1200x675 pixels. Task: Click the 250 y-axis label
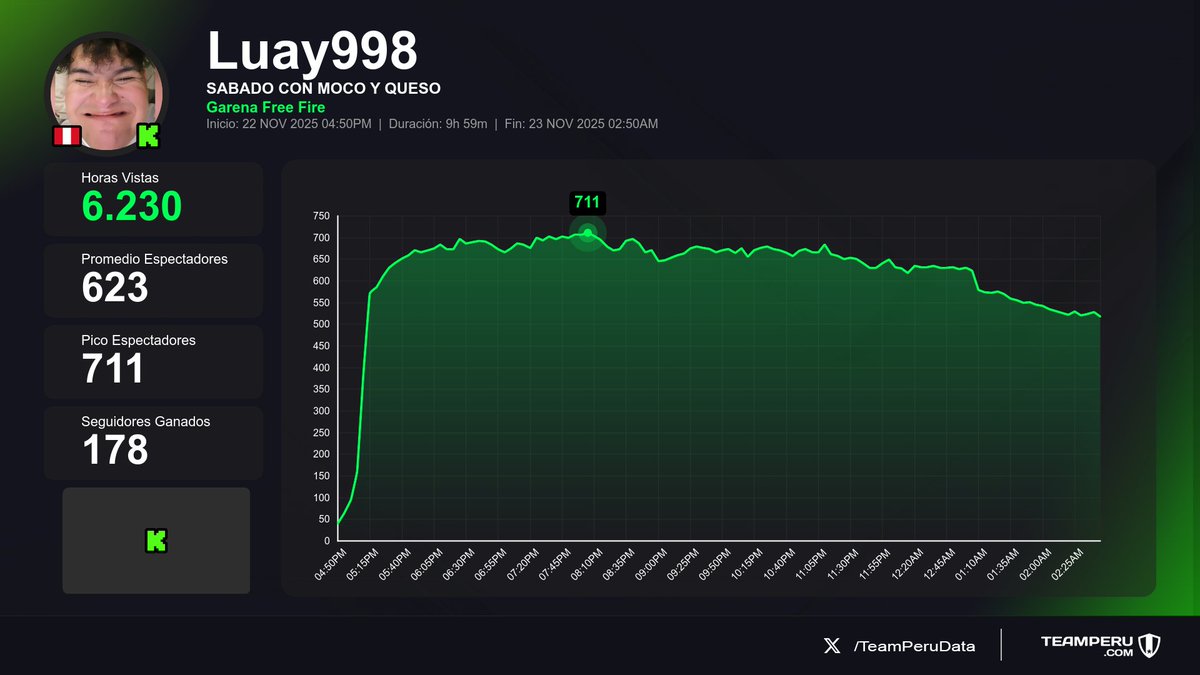click(x=320, y=432)
